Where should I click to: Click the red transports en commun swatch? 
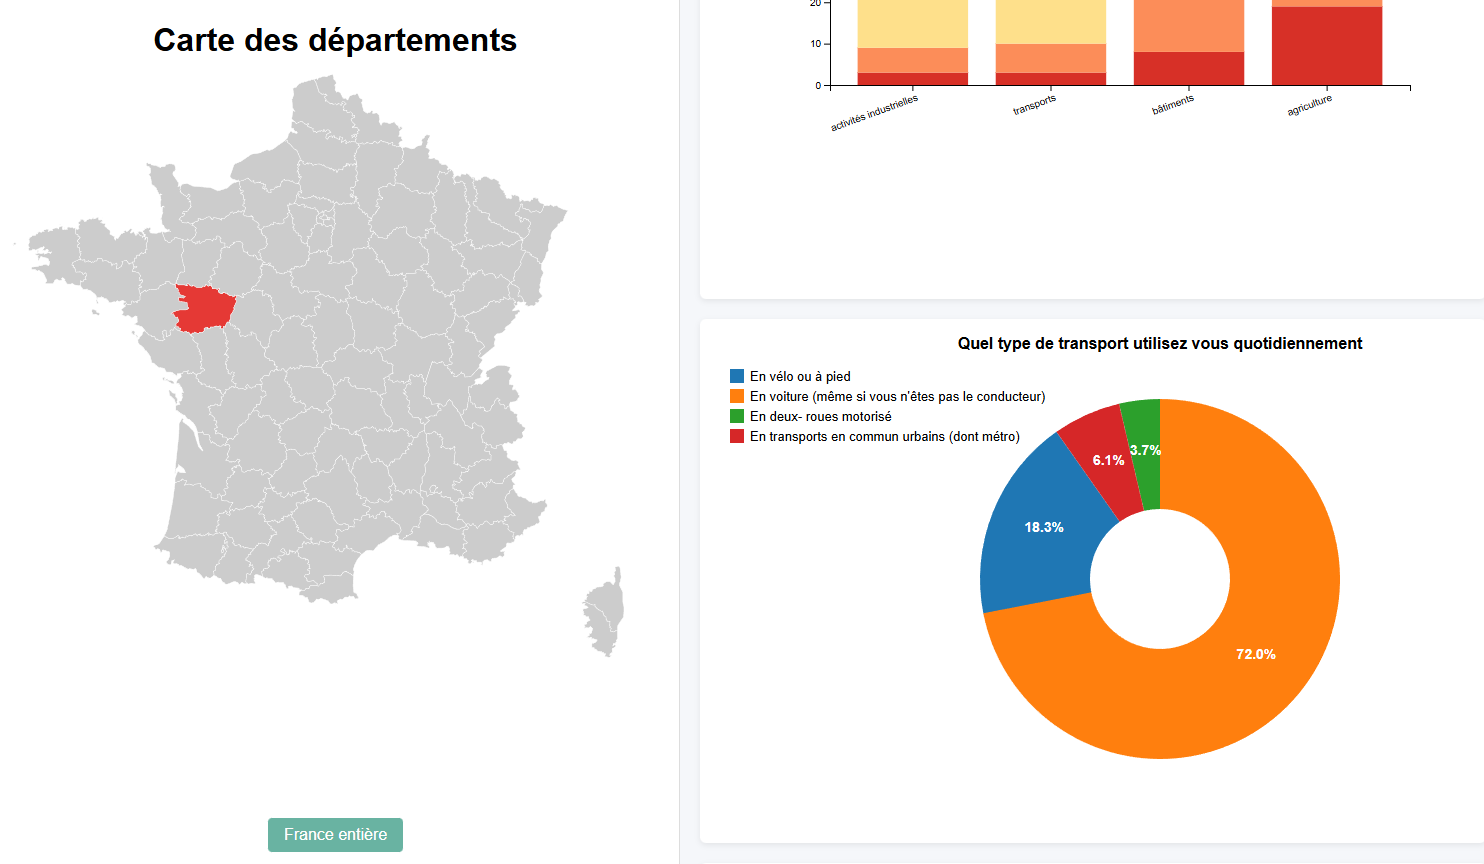click(x=737, y=437)
